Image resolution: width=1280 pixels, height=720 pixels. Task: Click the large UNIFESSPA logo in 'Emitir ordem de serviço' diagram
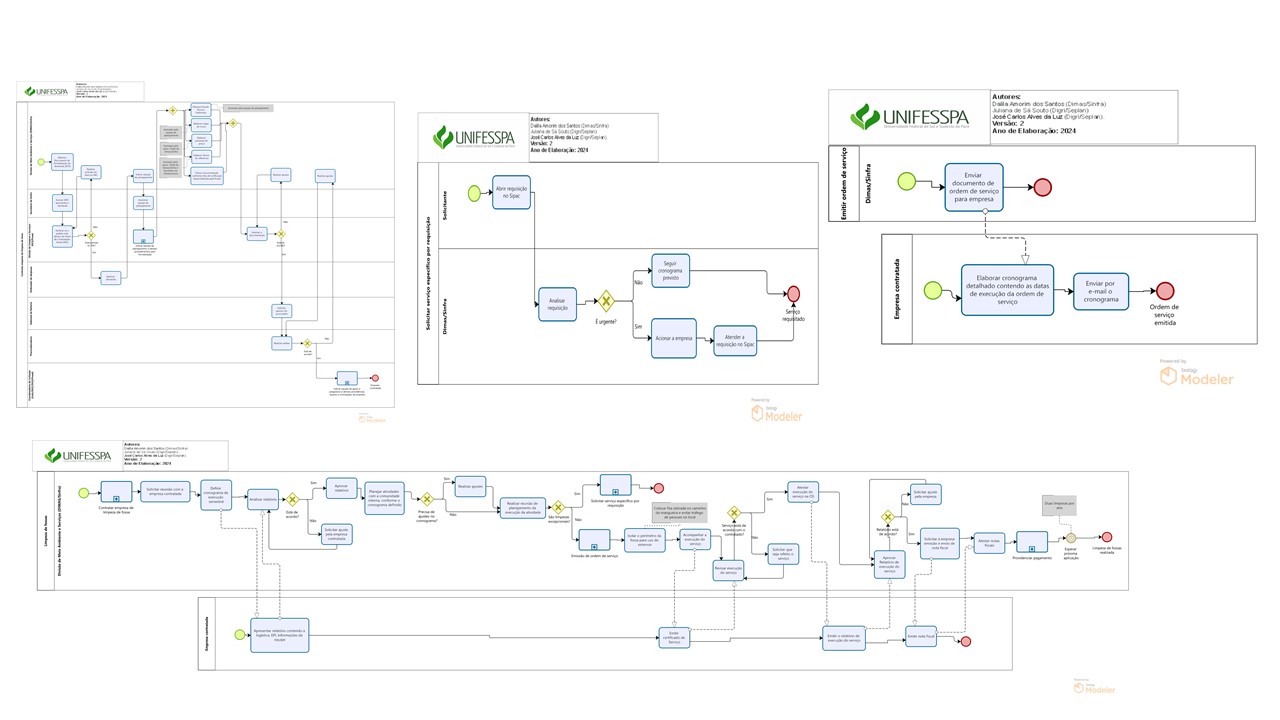[909, 116]
